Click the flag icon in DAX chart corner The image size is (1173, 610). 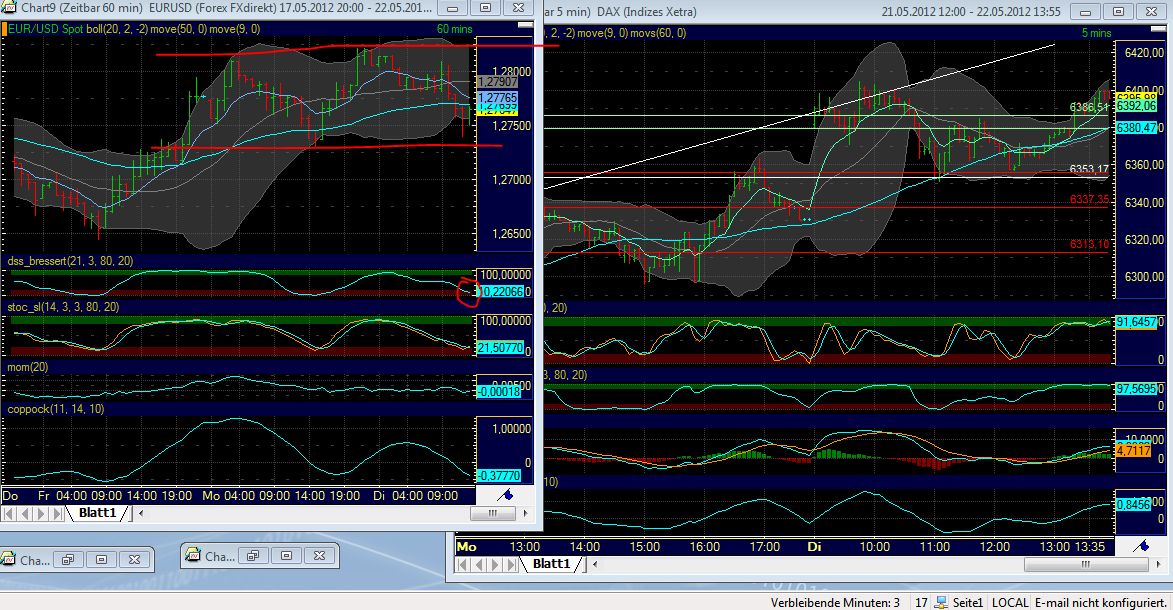(1140, 546)
